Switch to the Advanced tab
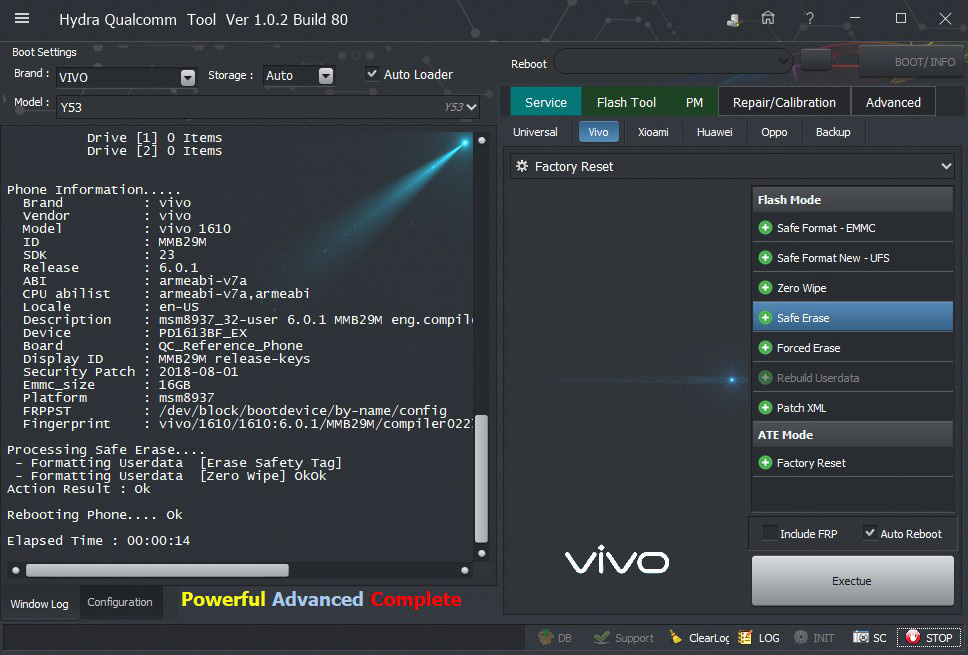Viewport: 968px width, 655px height. click(x=893, y=102)
